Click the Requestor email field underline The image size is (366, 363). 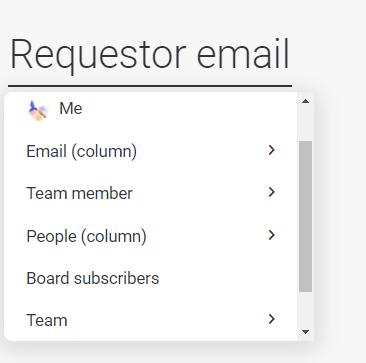pos(150,86)
